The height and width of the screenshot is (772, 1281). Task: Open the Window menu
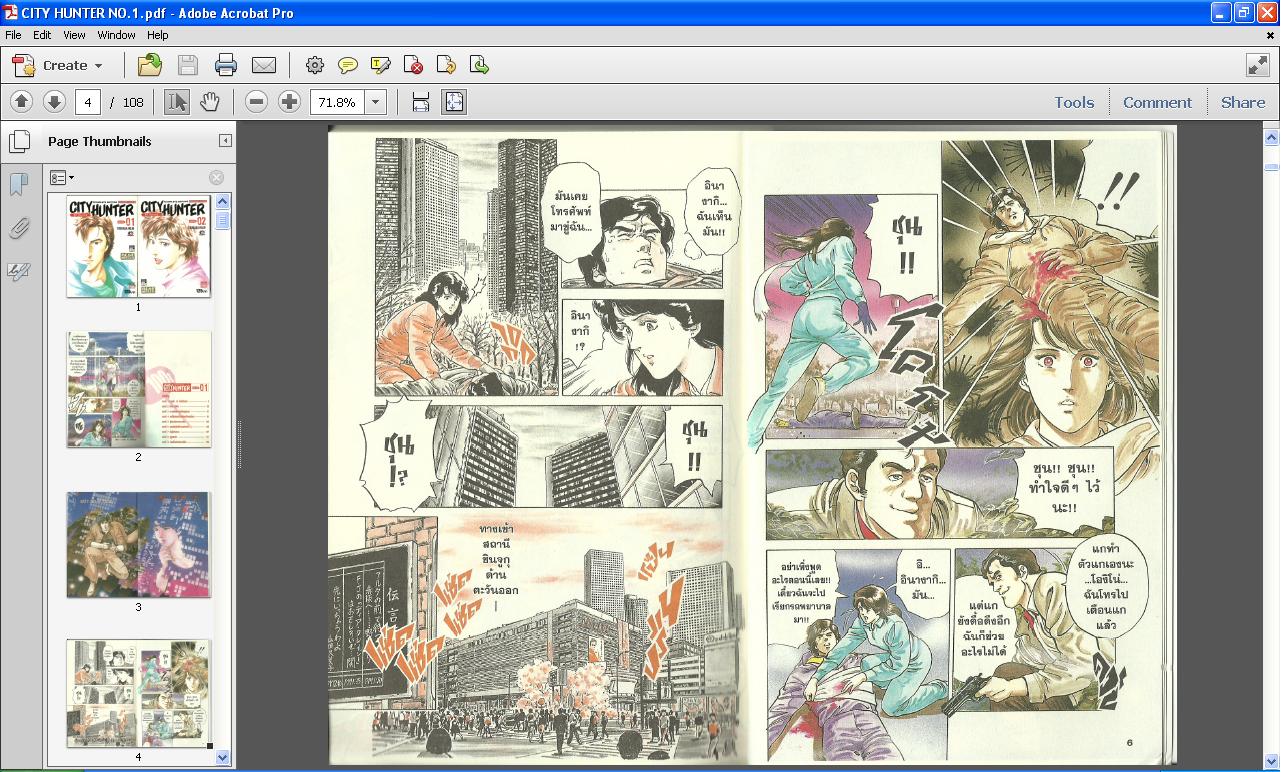(x=116, y=35)
